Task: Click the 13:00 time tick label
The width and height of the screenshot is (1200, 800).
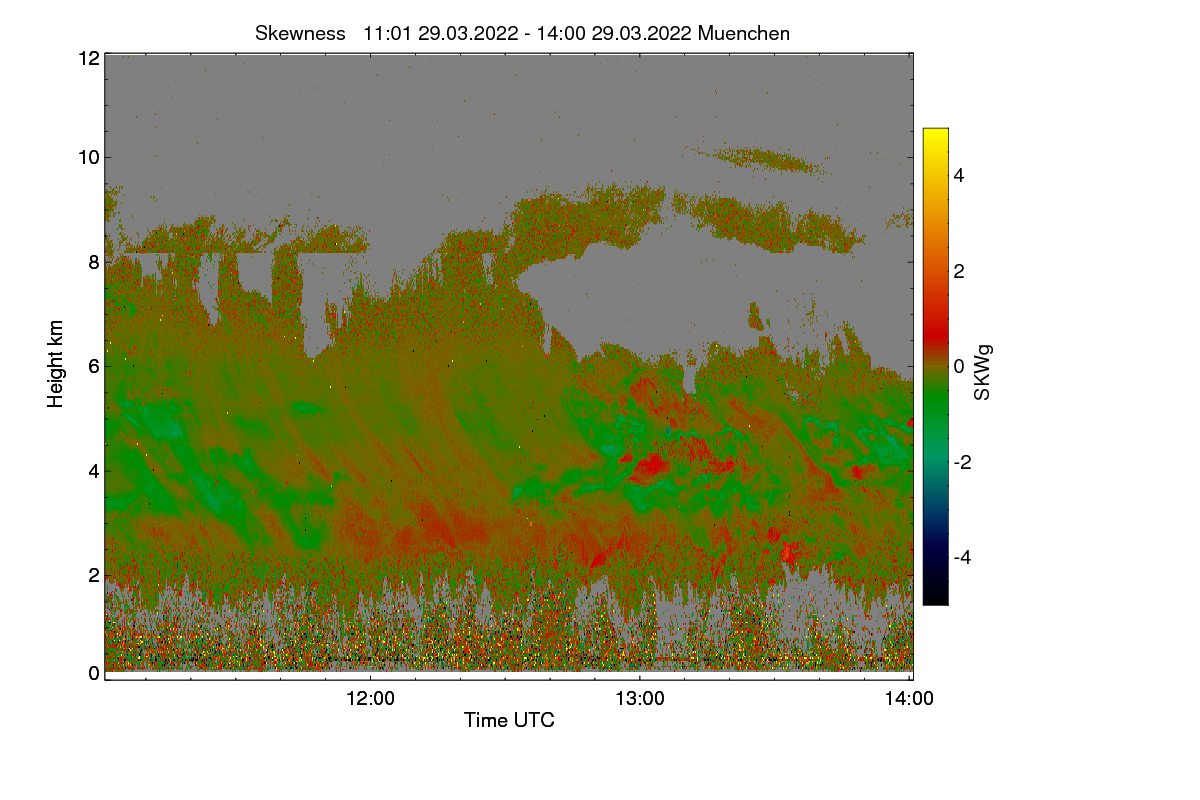Action: pos(640,699)
